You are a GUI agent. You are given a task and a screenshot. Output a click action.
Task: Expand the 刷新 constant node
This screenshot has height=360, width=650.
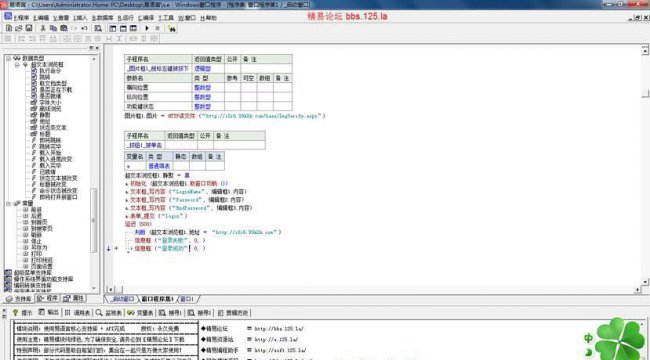pos(26,235)
